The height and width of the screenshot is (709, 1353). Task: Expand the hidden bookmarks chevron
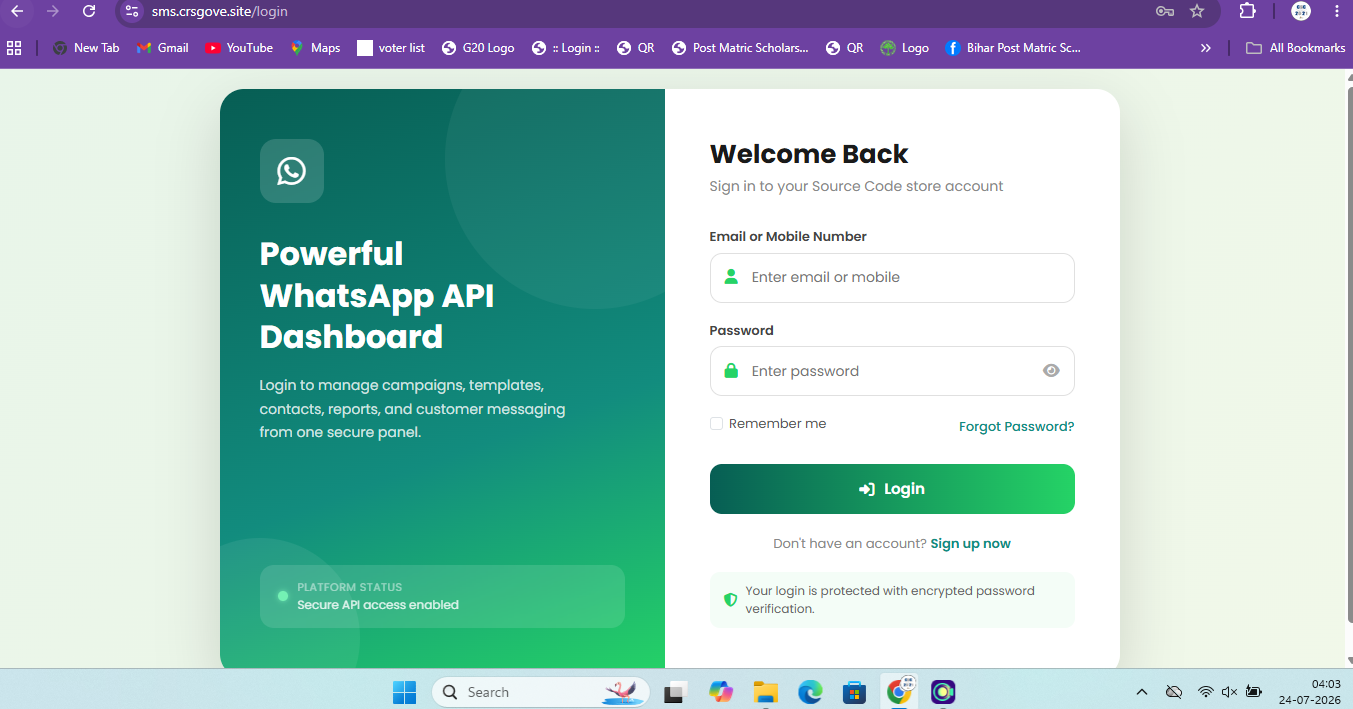pos(1206,48)
